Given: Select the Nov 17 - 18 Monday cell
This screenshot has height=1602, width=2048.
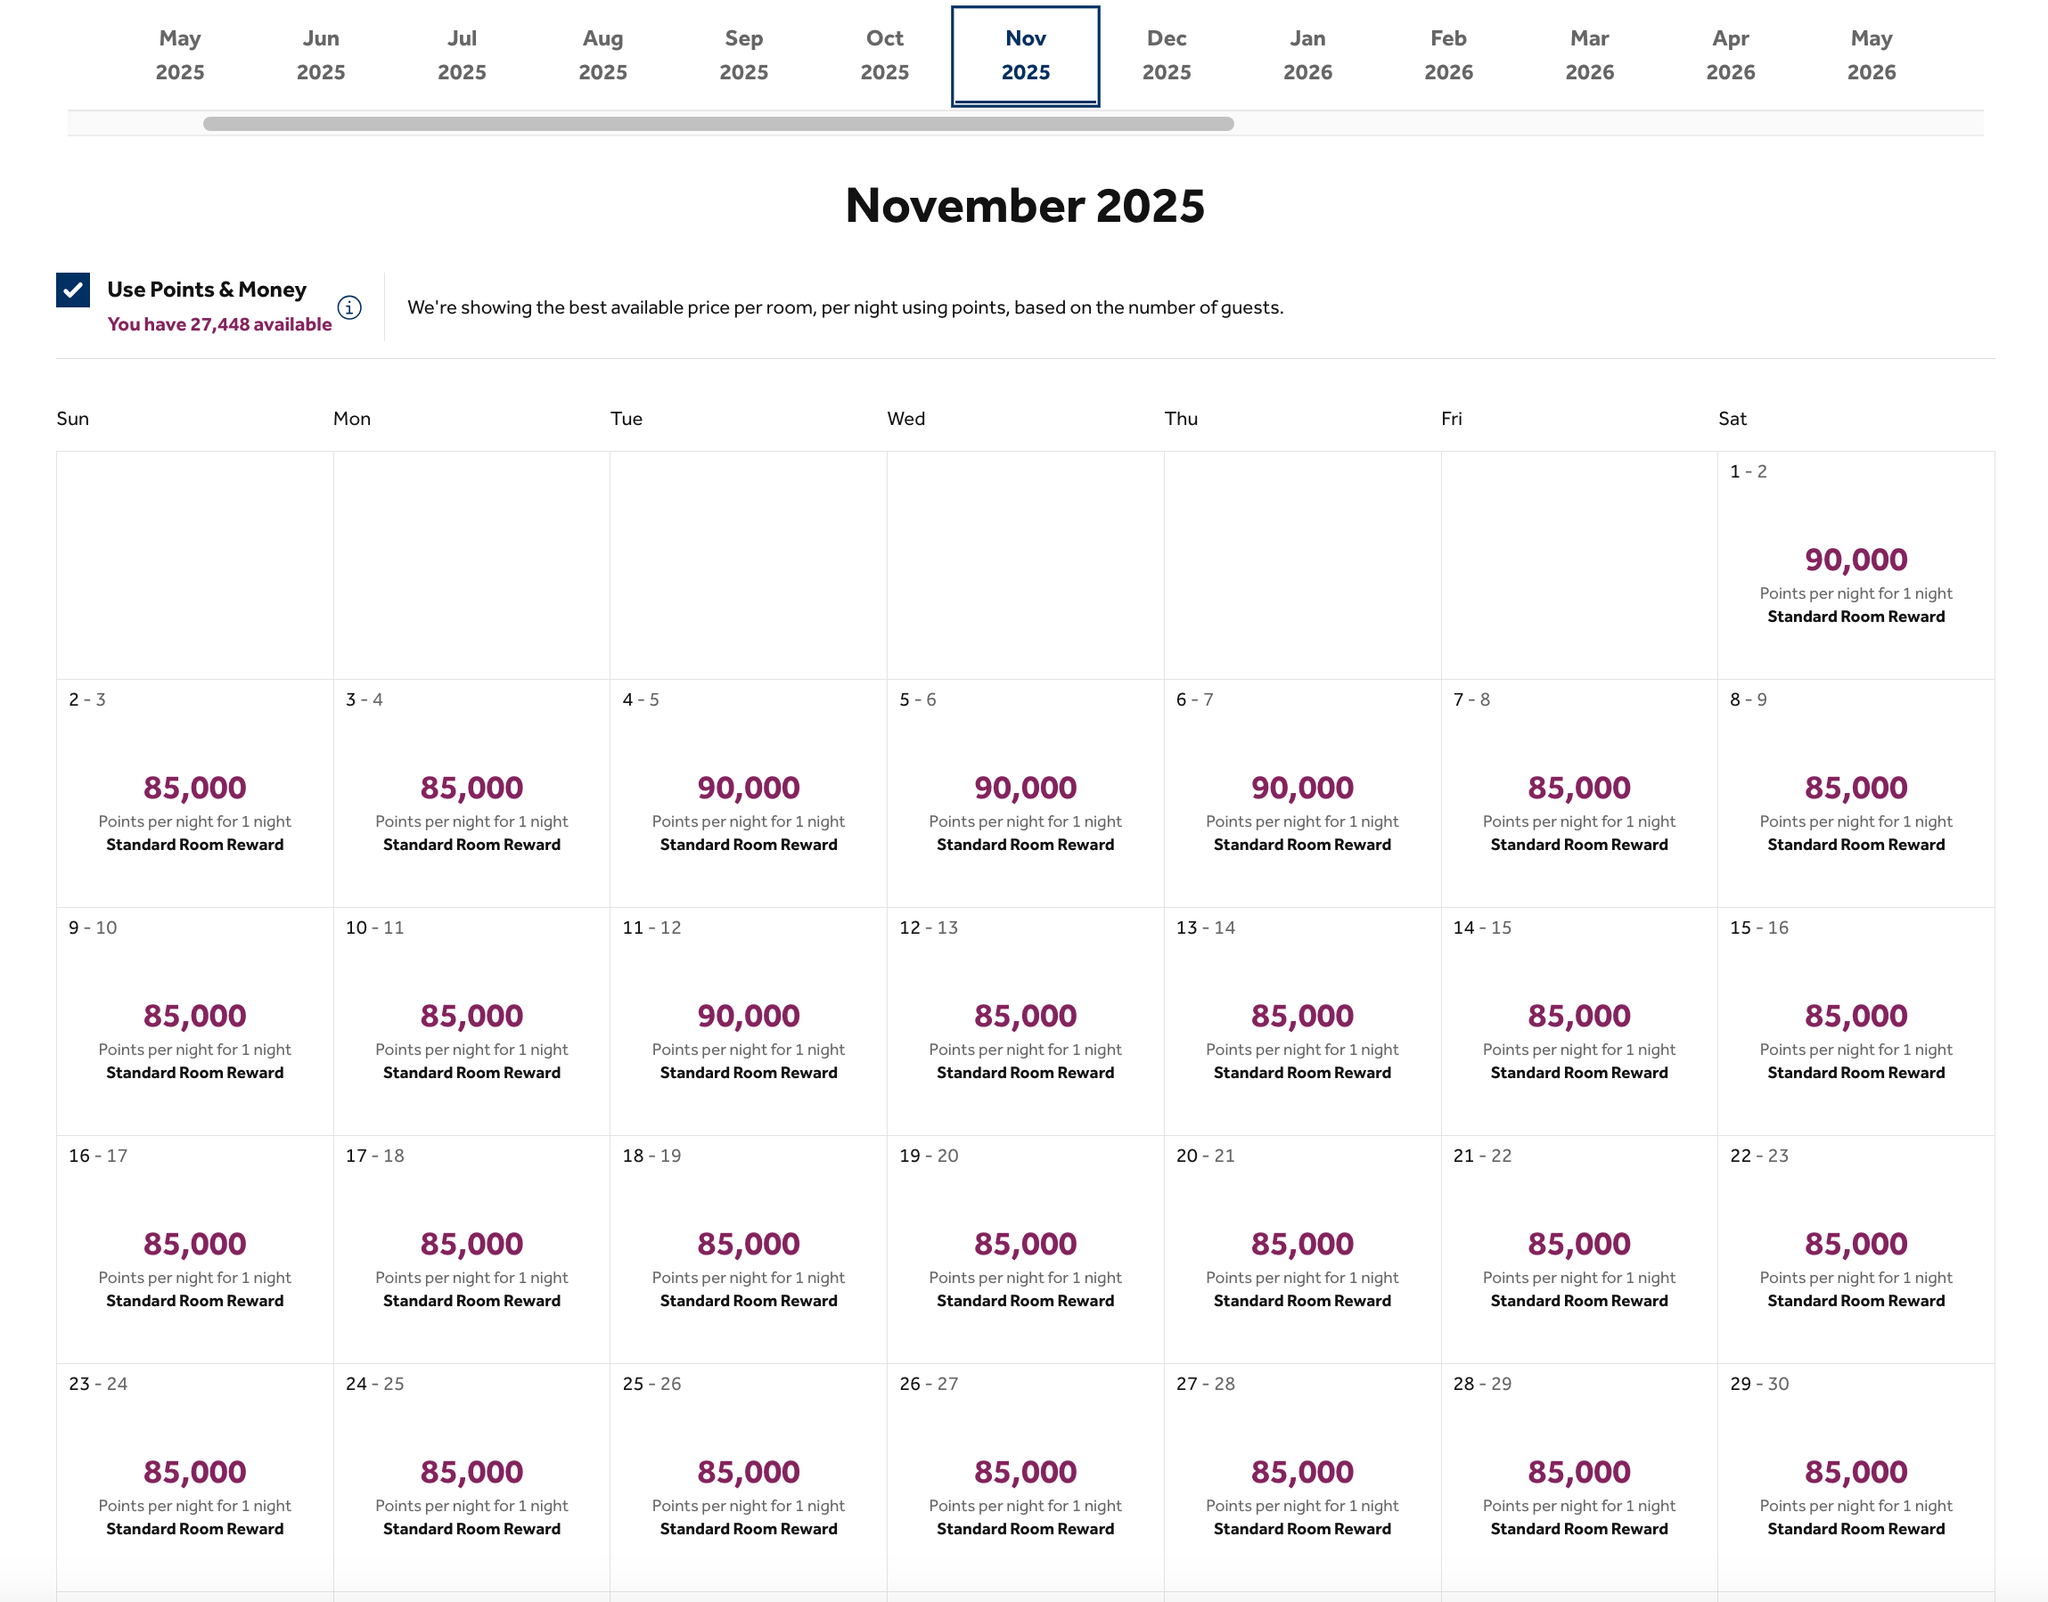Looking at the screenshot, I should (x=471, y=1249).
